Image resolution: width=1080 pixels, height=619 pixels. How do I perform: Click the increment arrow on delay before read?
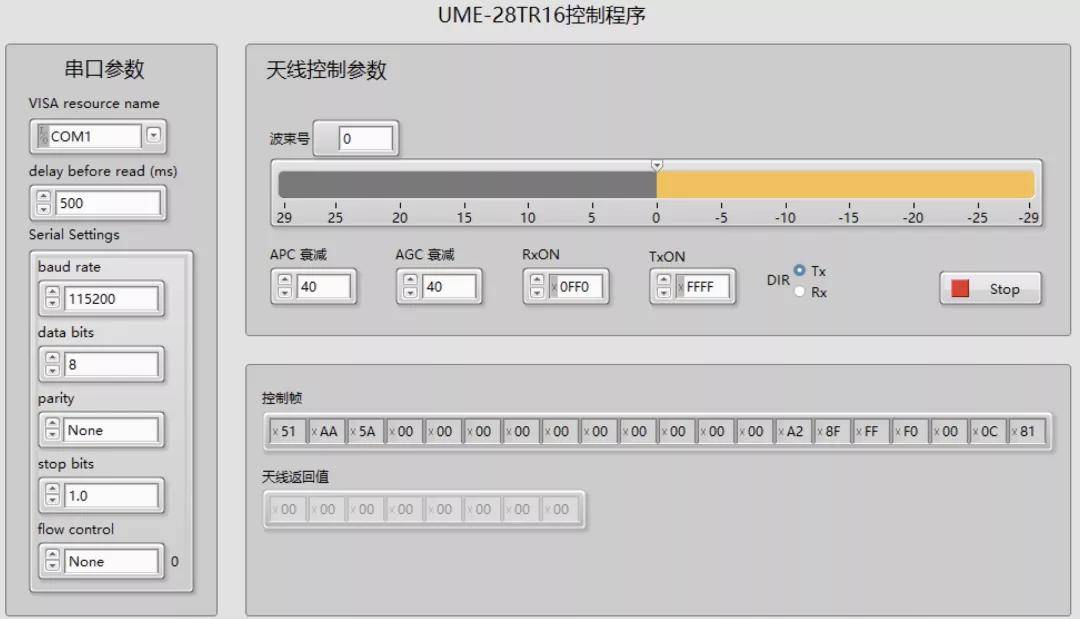point(43,198)
